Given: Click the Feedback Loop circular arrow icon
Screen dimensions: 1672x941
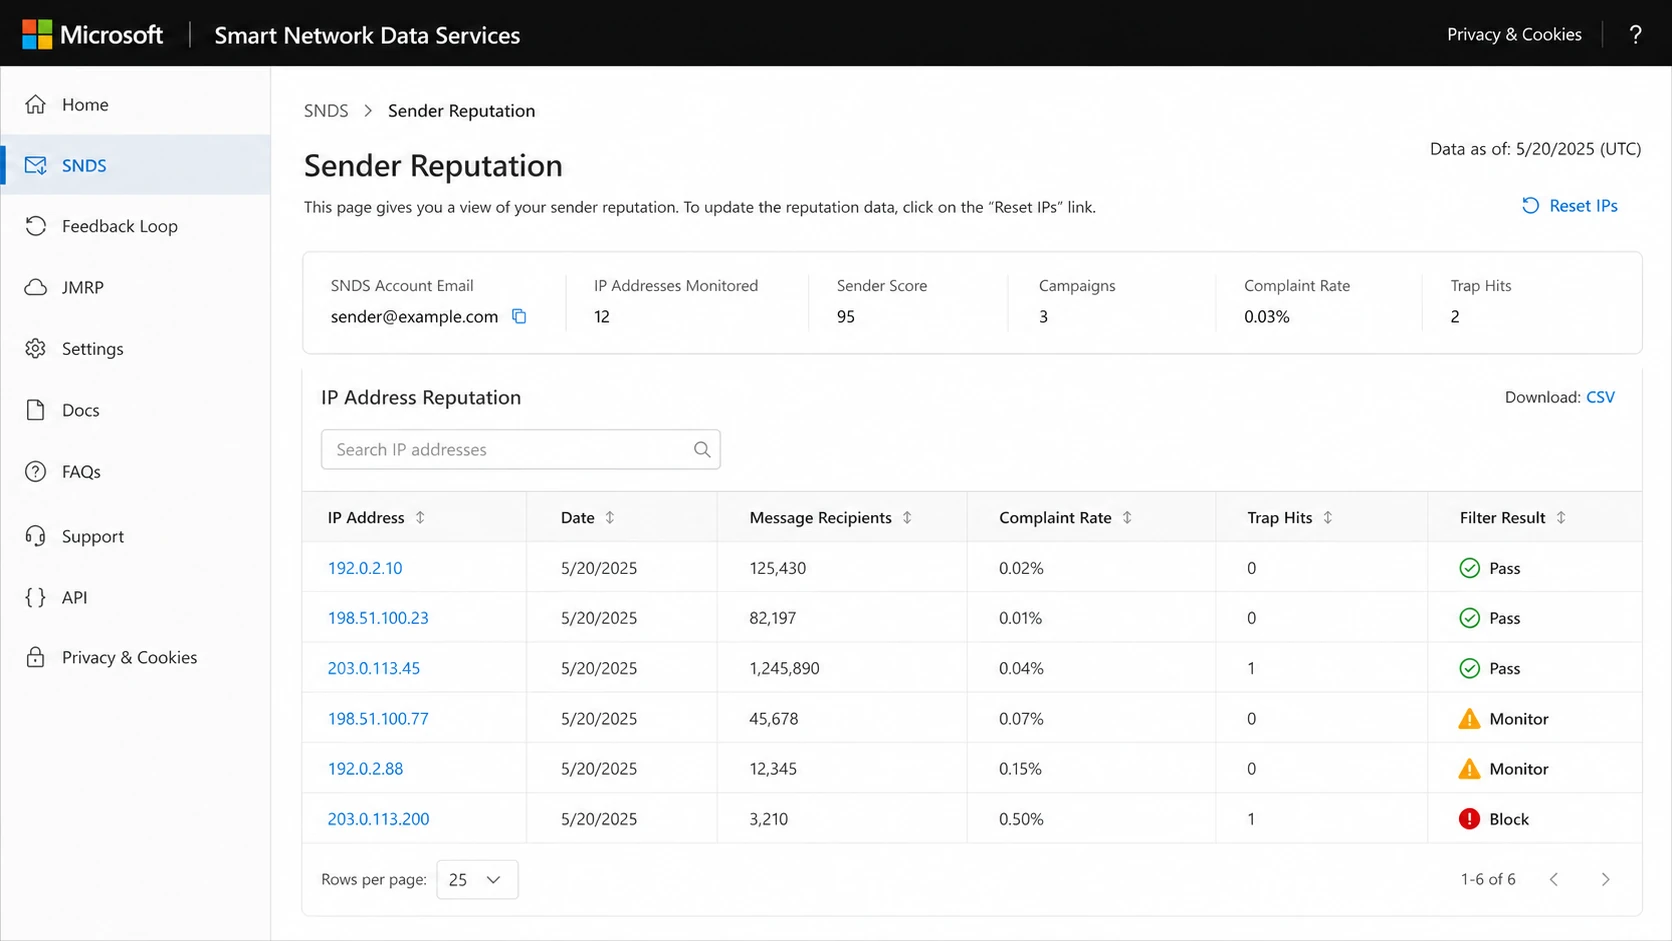Looking at the screenshot, I should 36,226.
